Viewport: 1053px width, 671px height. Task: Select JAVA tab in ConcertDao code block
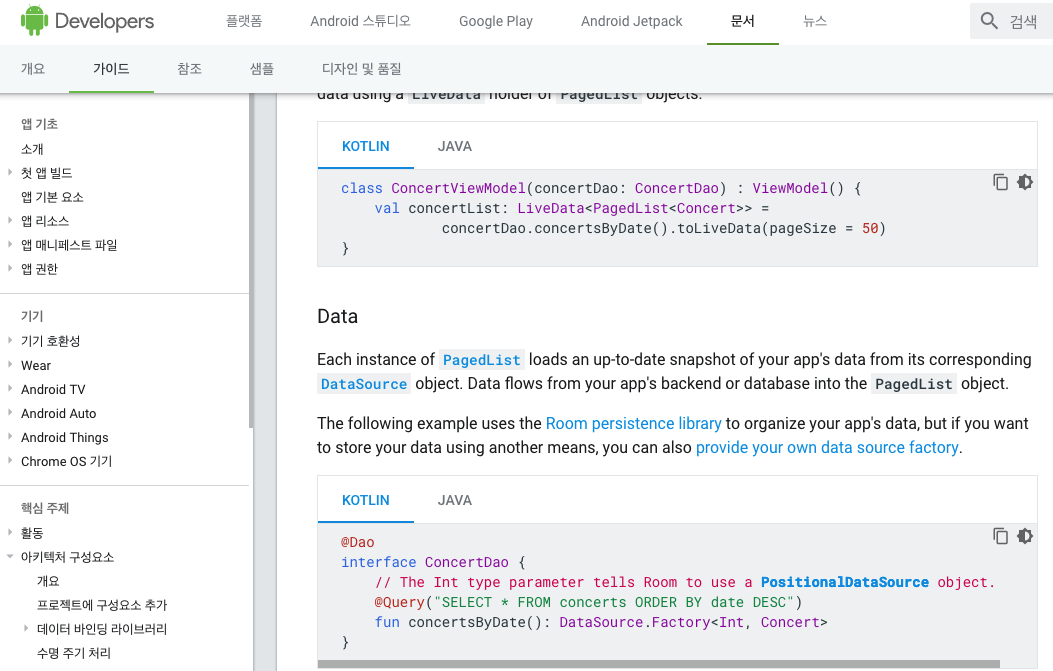[x=455, y=500]
